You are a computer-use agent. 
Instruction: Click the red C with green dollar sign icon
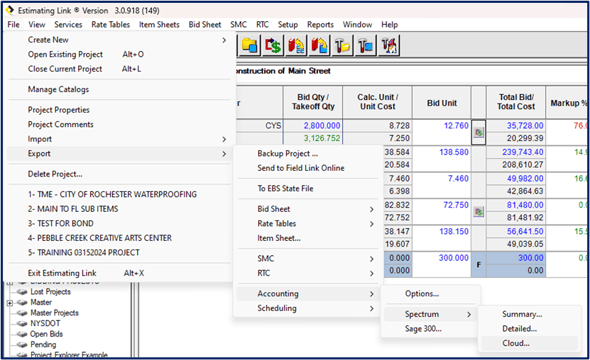(273, 46)
